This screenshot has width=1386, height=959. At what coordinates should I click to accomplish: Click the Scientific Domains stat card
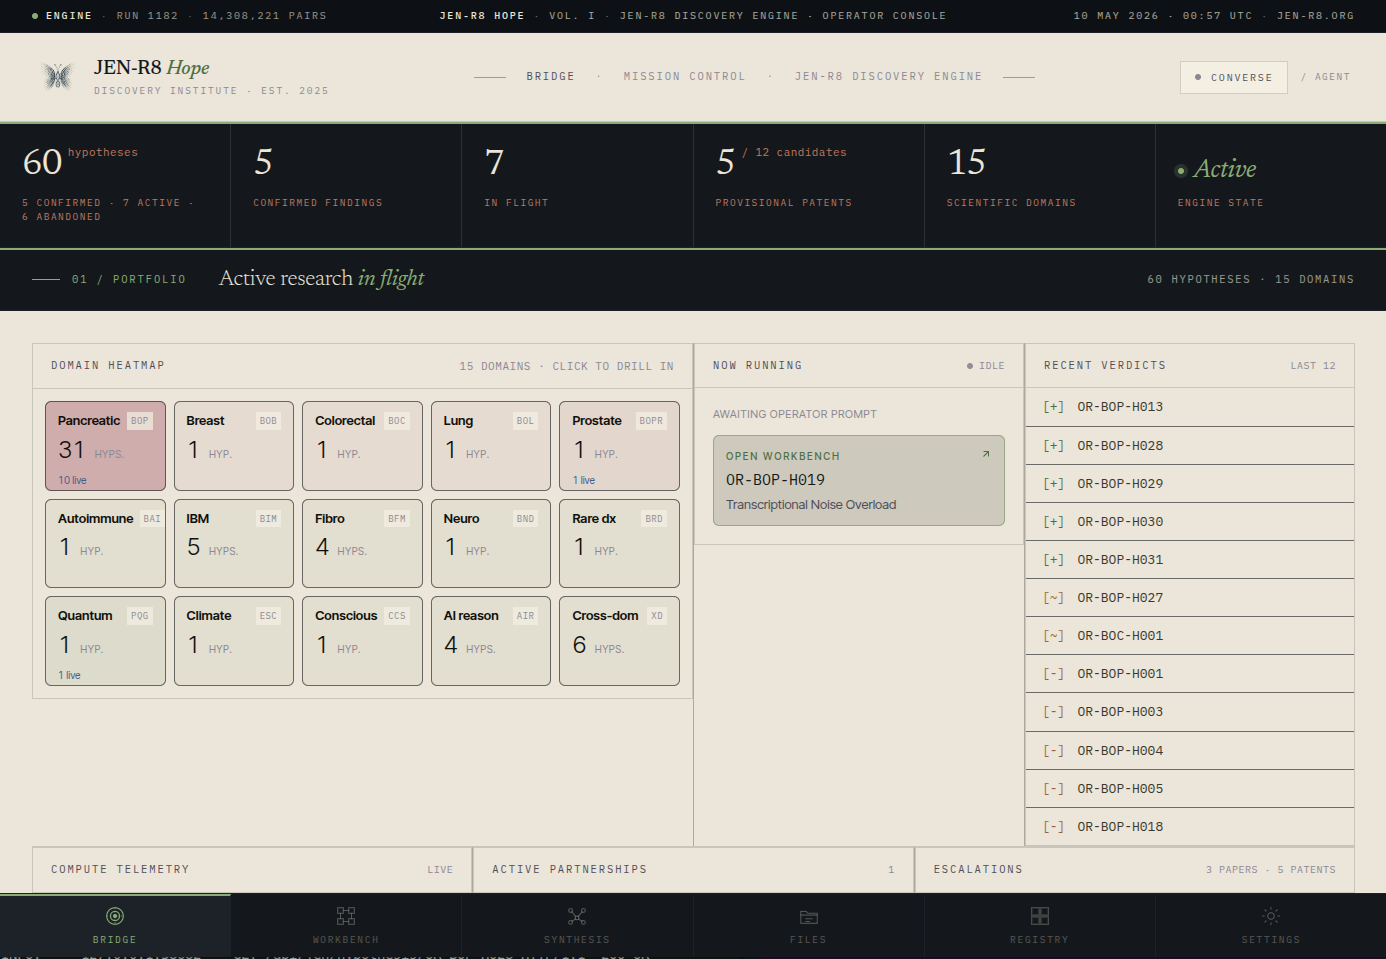click(1040, 185)
